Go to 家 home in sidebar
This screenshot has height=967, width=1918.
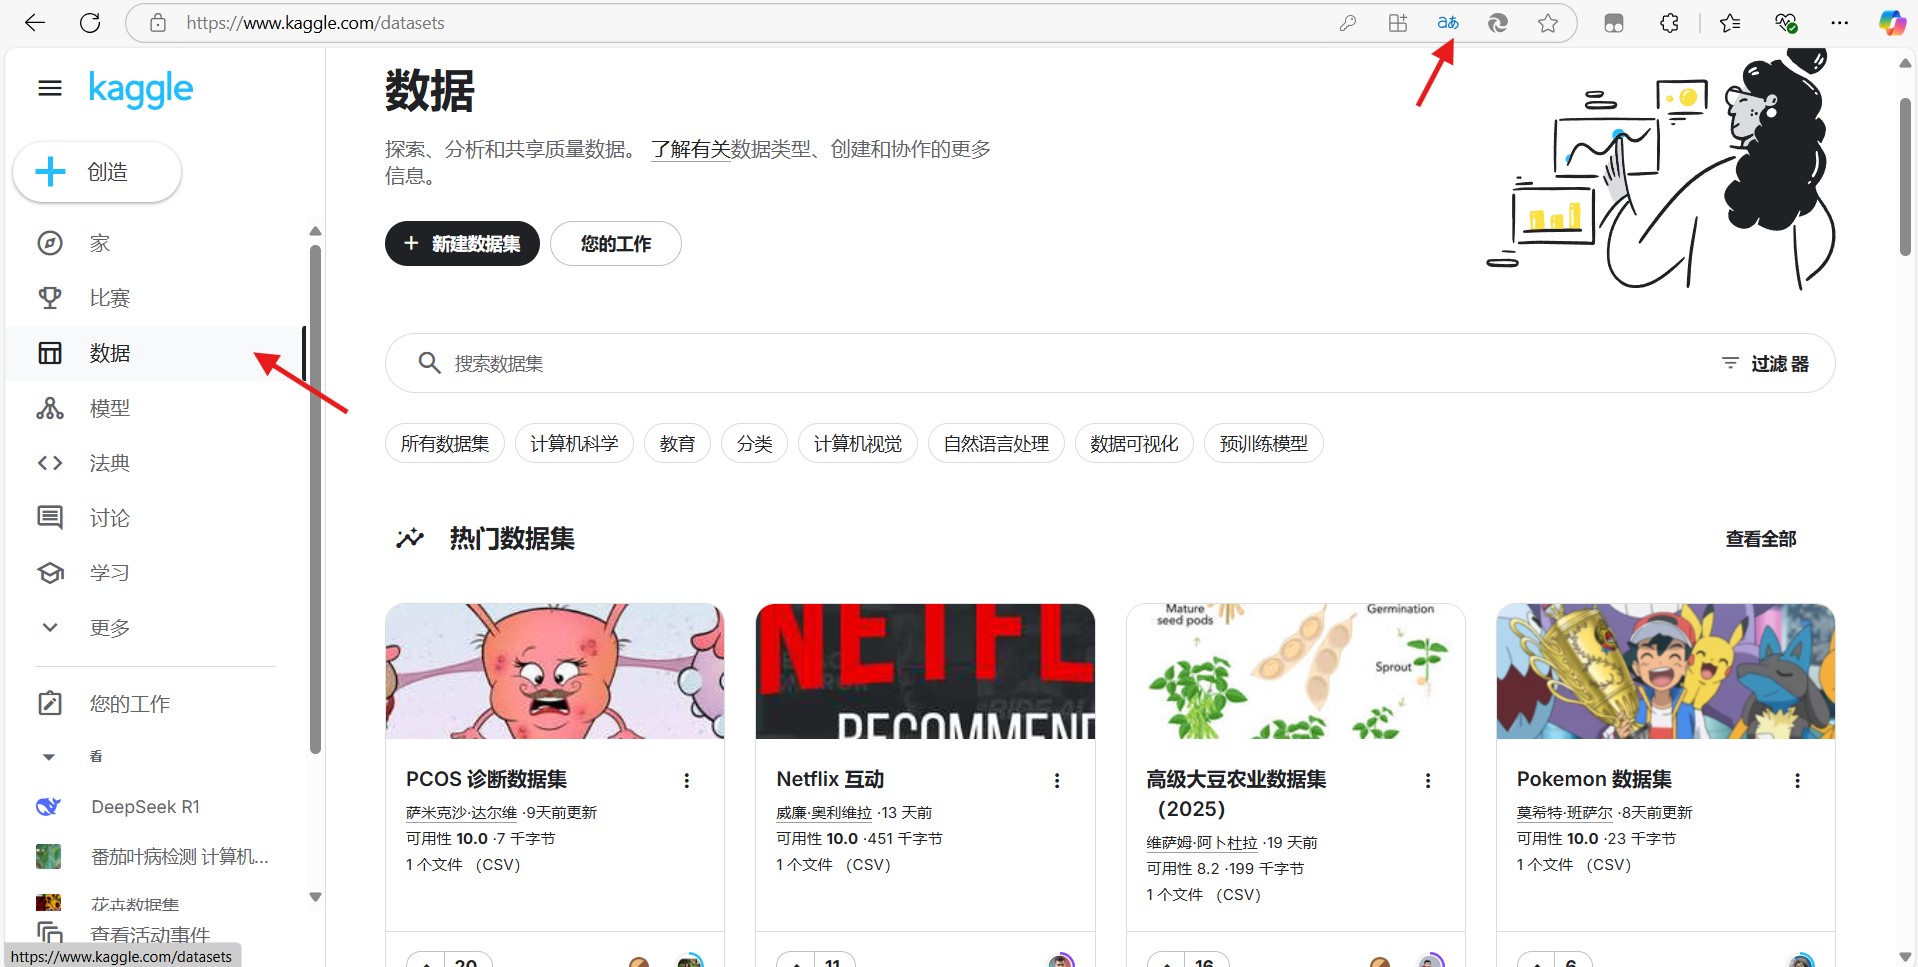155,243
